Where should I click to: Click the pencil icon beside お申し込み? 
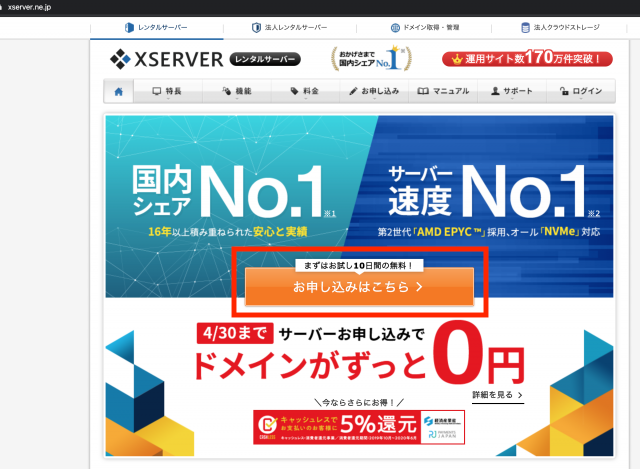[353, 91]
